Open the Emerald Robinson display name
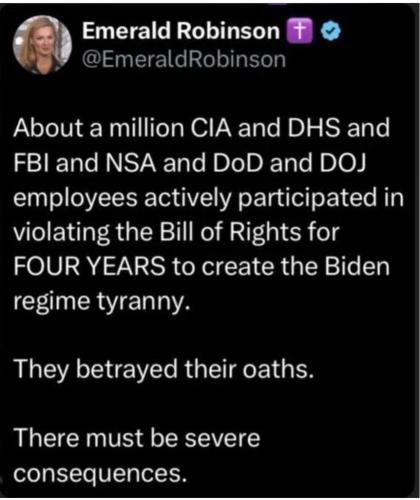This screenshot has width=420, height=500. tap(180, 31)
